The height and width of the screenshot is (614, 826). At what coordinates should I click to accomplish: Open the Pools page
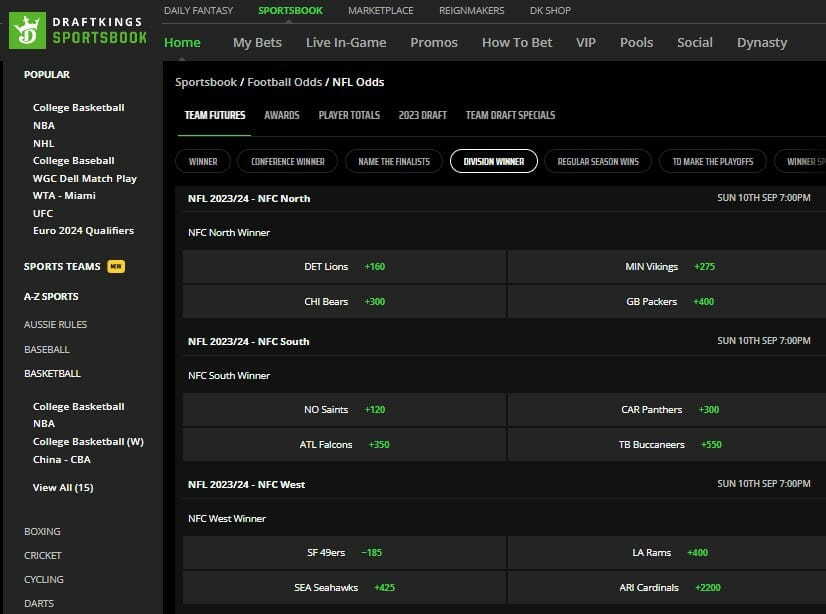[x=636, y=43]
